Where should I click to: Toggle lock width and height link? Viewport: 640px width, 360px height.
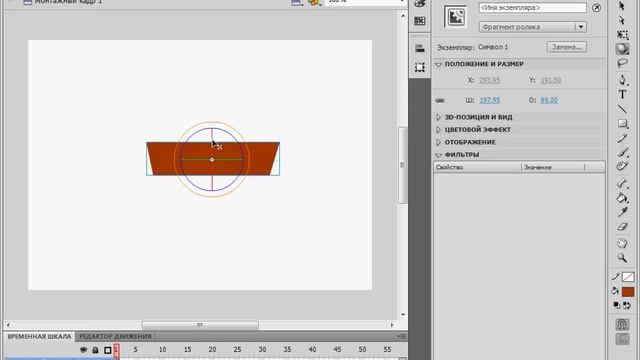click(440, 100)
